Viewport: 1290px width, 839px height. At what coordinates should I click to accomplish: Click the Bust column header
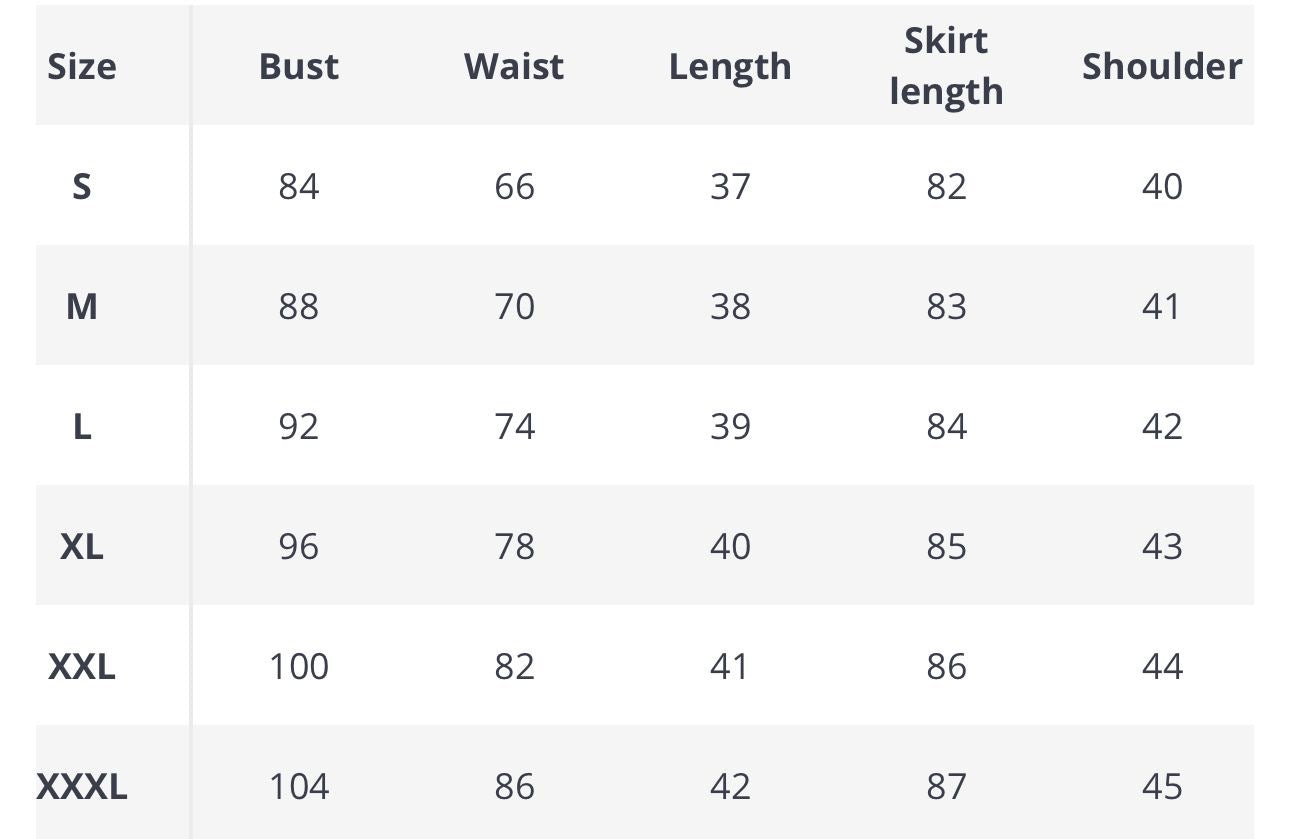tap(298, 66)
